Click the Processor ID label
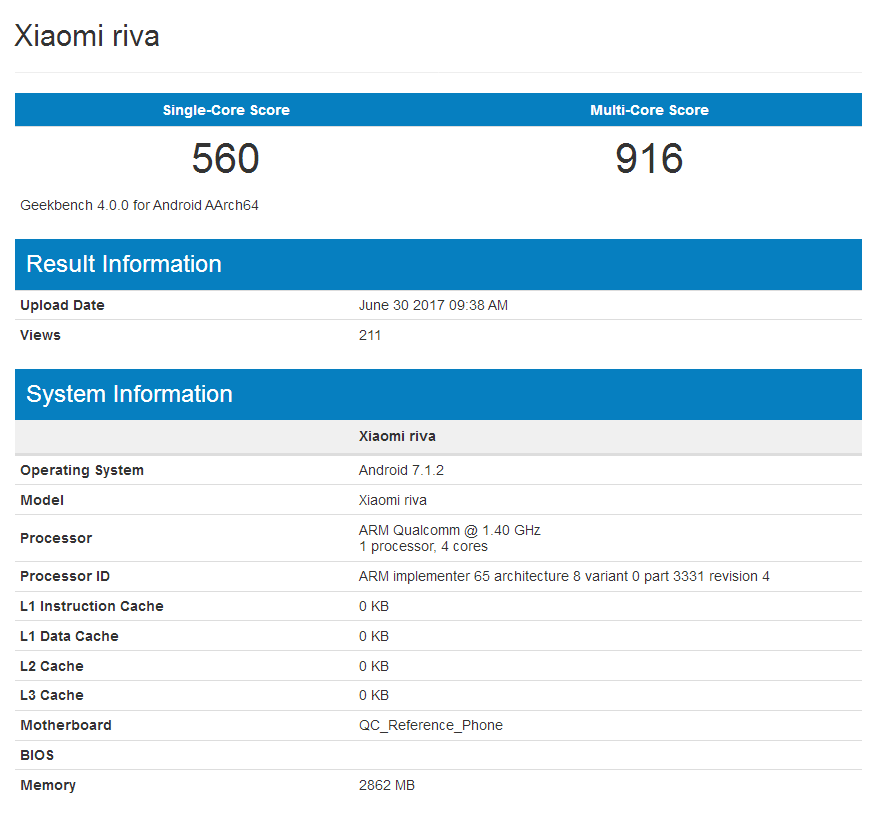Image resolution: width=876 pixels, height=816 pixels. tap(65, 576)
